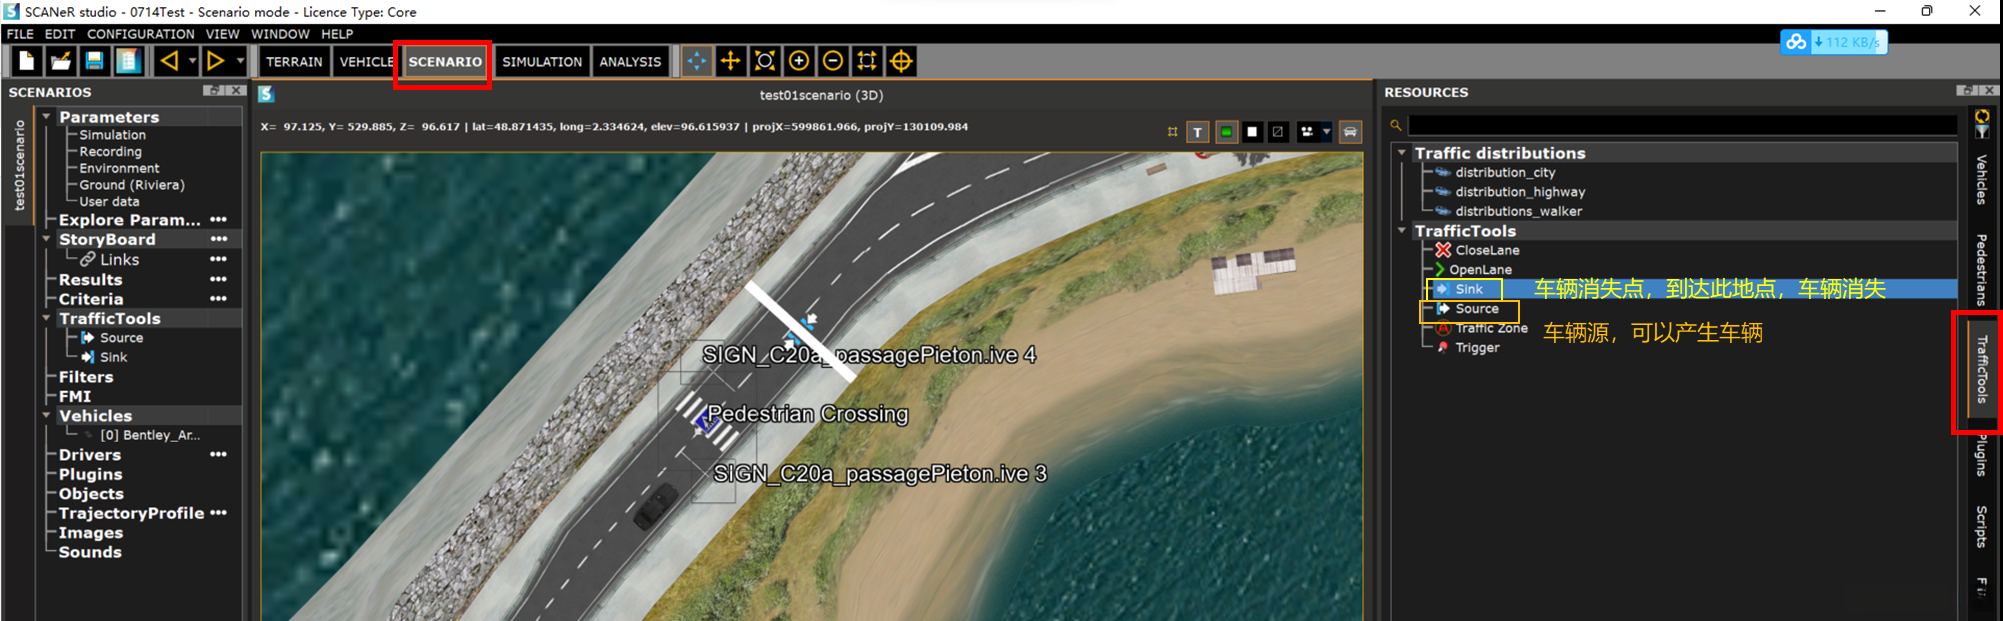Open the FILE menu
Image resolution: width=2003 pixels, height=621 pixels.
click(x=20, y=34)
